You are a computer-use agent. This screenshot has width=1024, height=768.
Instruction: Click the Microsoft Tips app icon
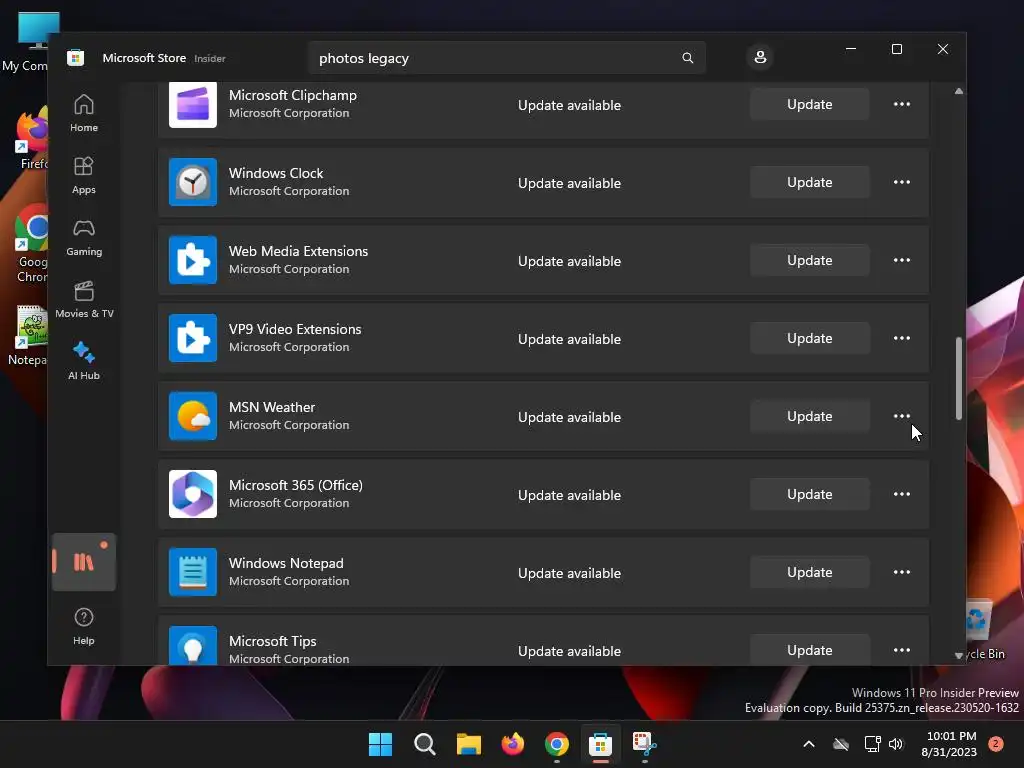[x=193, y=646]
